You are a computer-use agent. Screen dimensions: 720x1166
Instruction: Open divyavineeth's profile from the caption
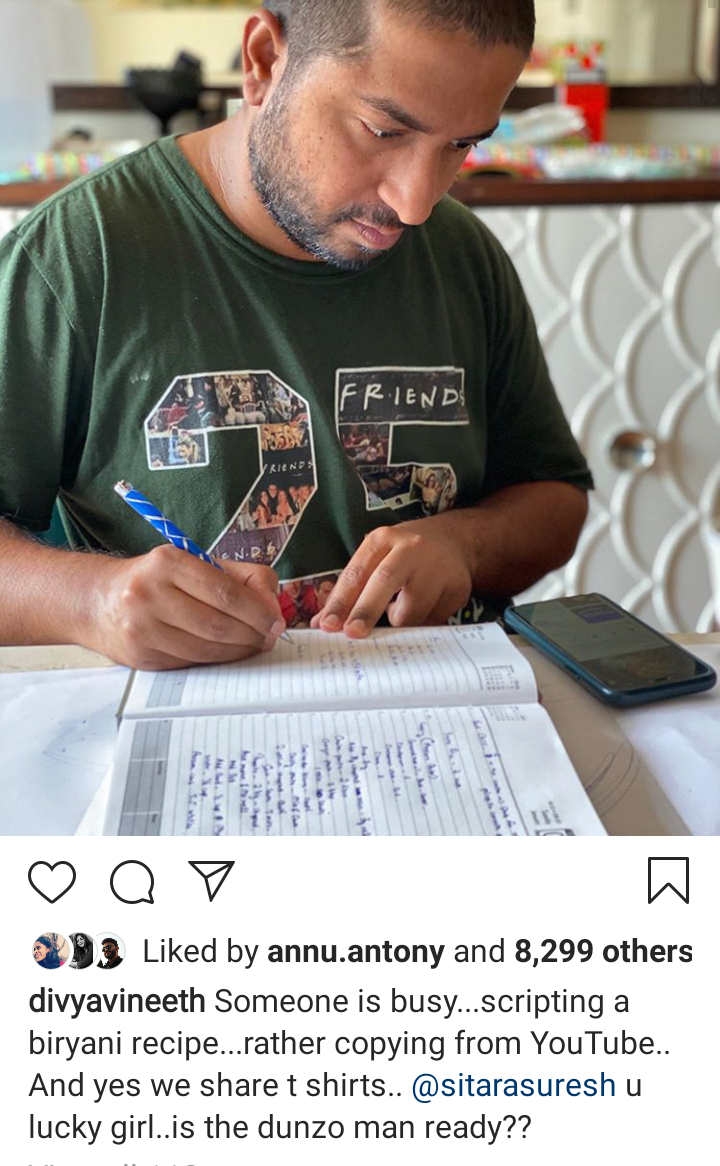[x=117, y=1002]
